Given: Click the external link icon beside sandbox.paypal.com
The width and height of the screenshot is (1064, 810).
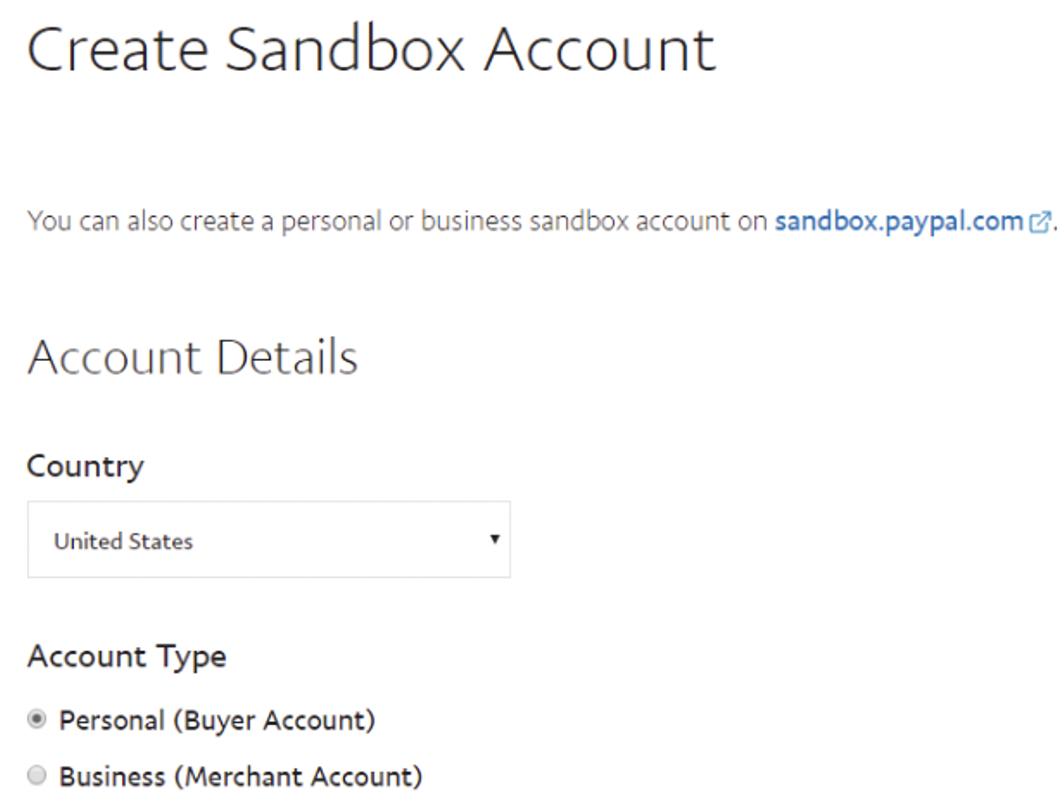Looking at the screenshot, I should (x=1040, y=222).
